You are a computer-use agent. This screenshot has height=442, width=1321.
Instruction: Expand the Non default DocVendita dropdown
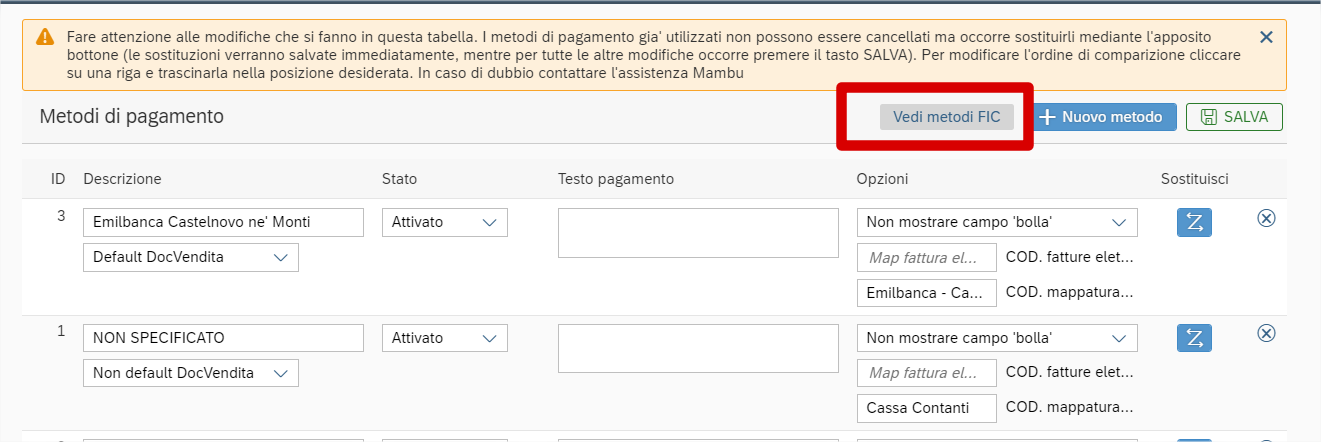point(190,373)
